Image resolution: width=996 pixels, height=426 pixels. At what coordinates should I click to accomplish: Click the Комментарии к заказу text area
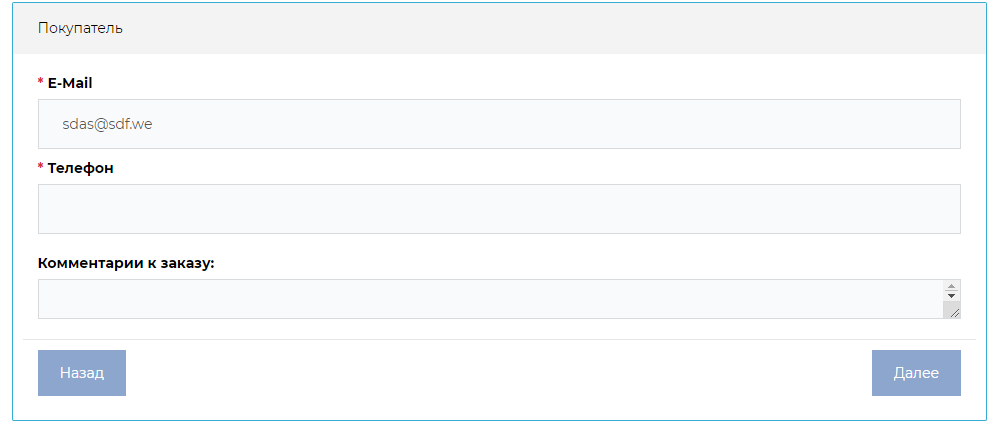click(x=490, y=299)
